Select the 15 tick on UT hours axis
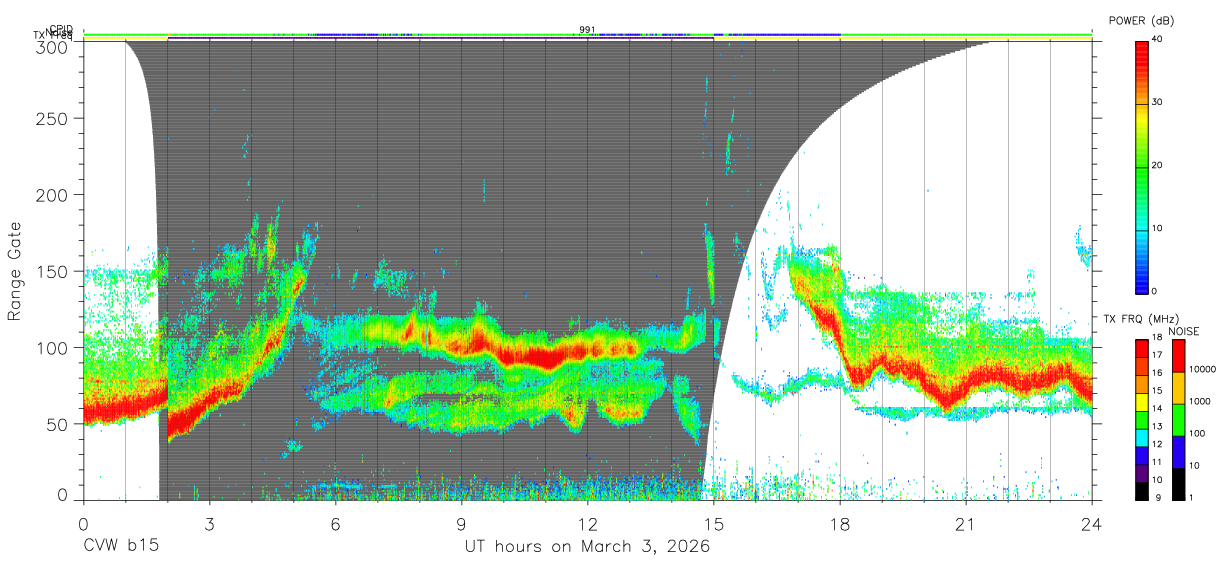Viewport: 1228px width, 567px height. click(714, 523)
